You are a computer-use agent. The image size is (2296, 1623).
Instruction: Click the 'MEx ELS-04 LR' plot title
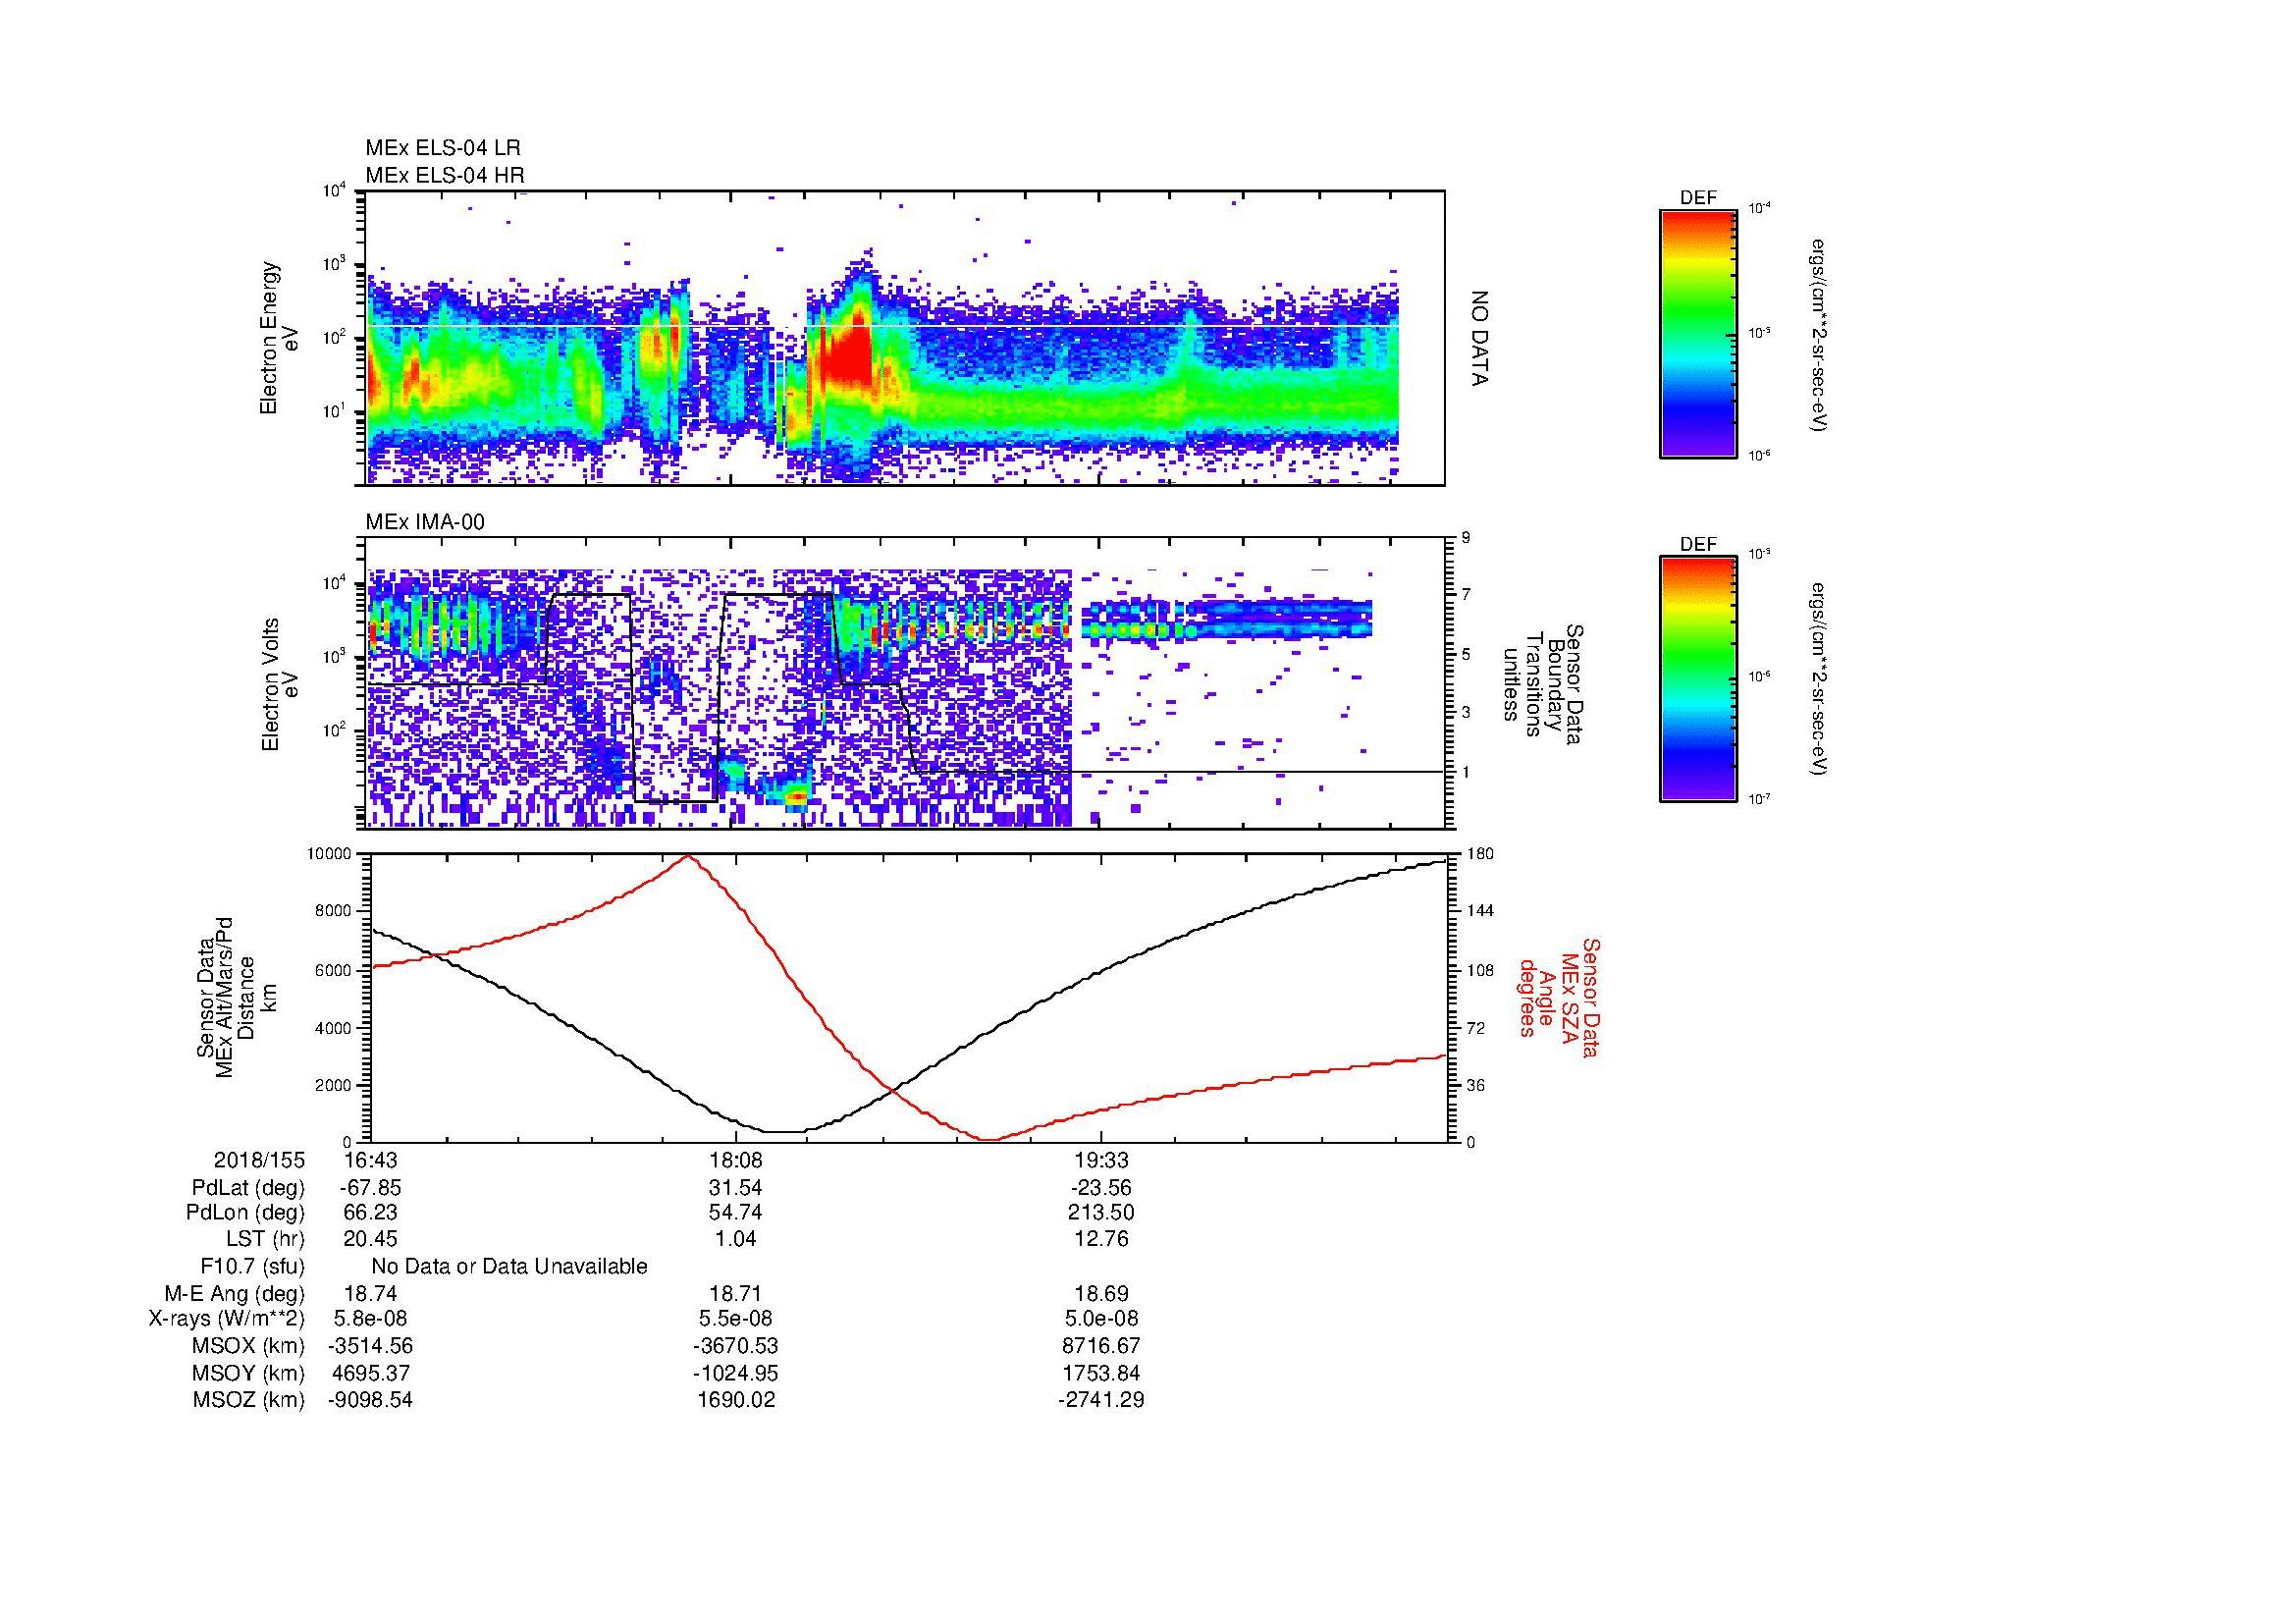coord(443,148)
